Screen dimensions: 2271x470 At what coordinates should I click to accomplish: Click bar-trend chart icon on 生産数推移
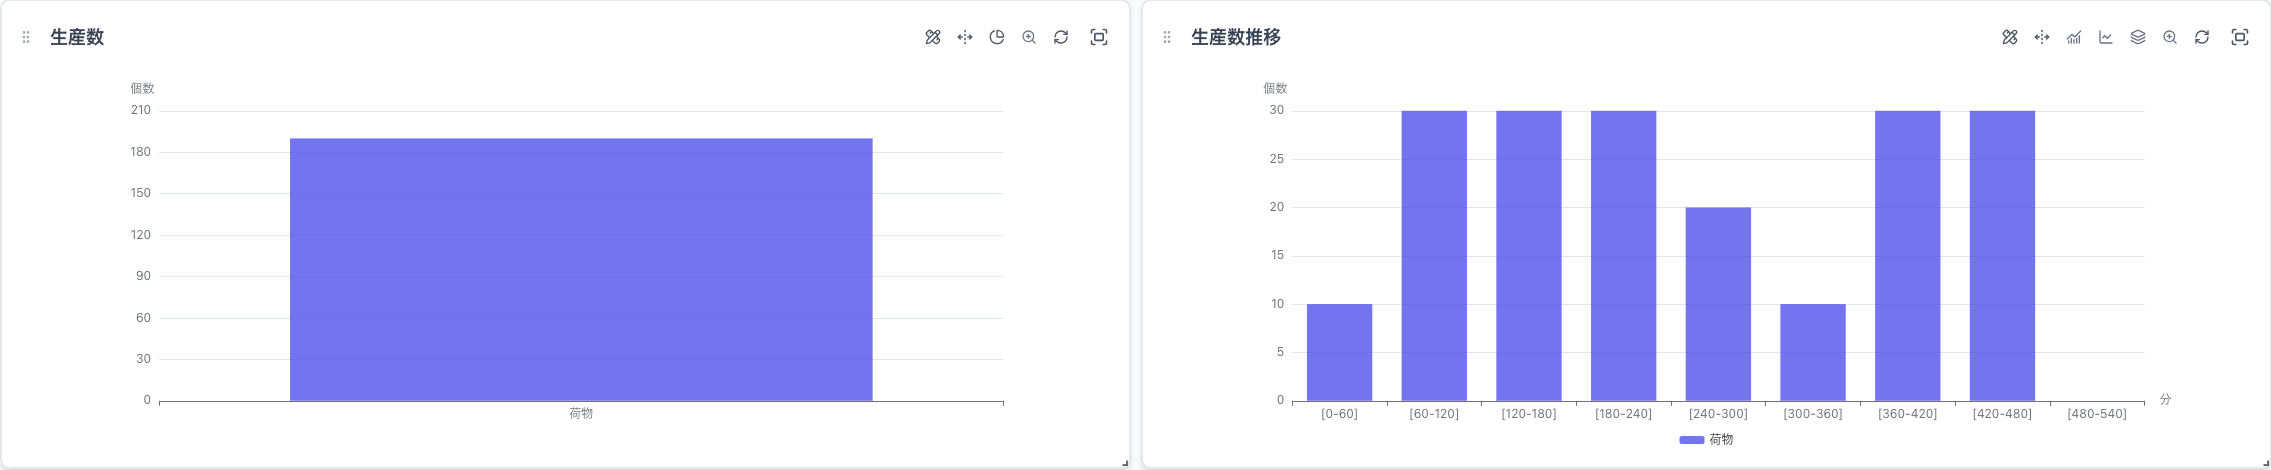2074,37
